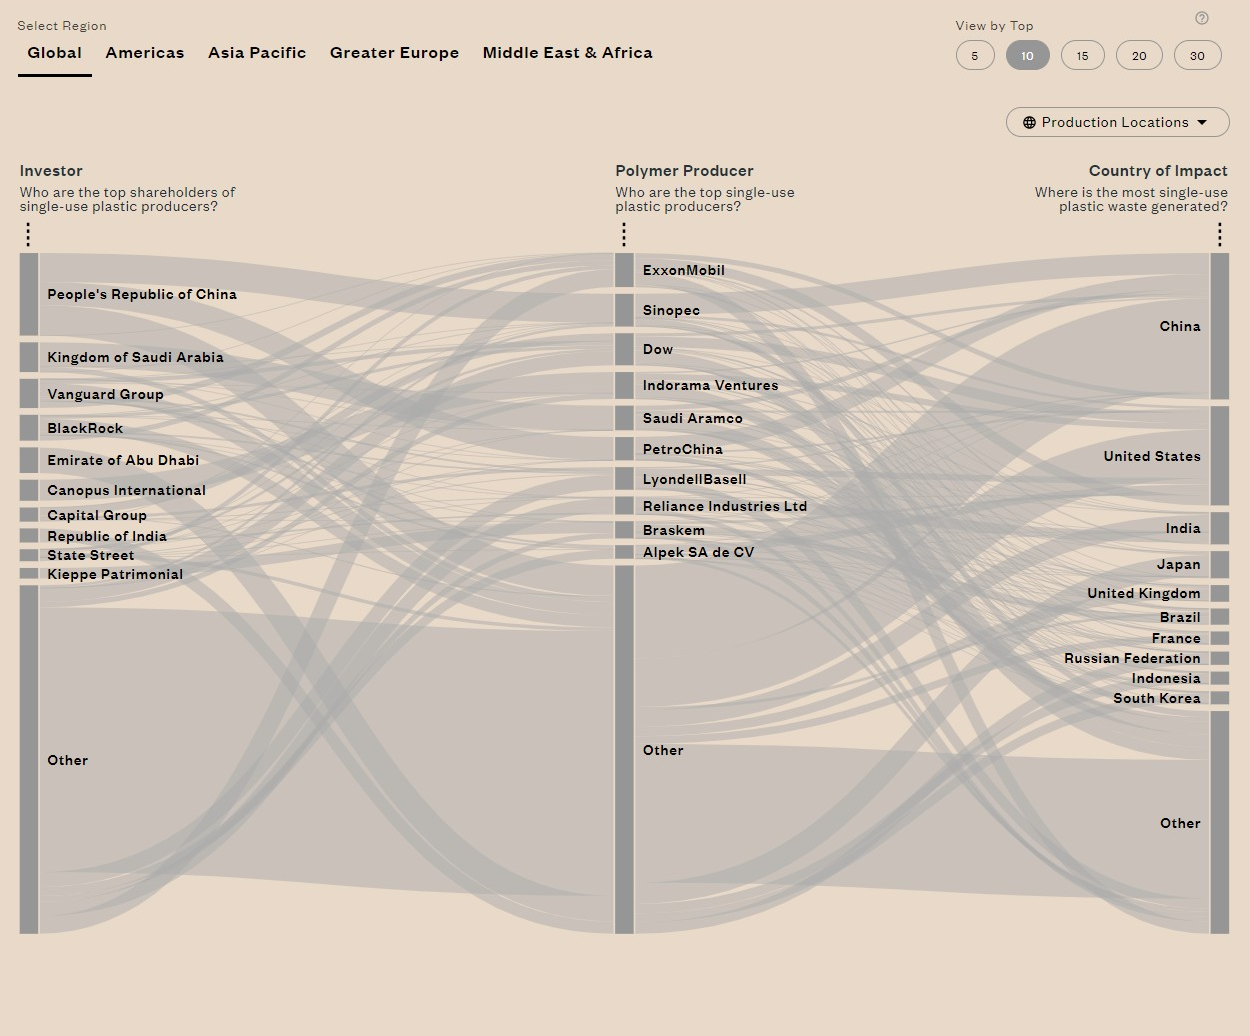Switch to the Americas region tab

(x=145, y=53)
